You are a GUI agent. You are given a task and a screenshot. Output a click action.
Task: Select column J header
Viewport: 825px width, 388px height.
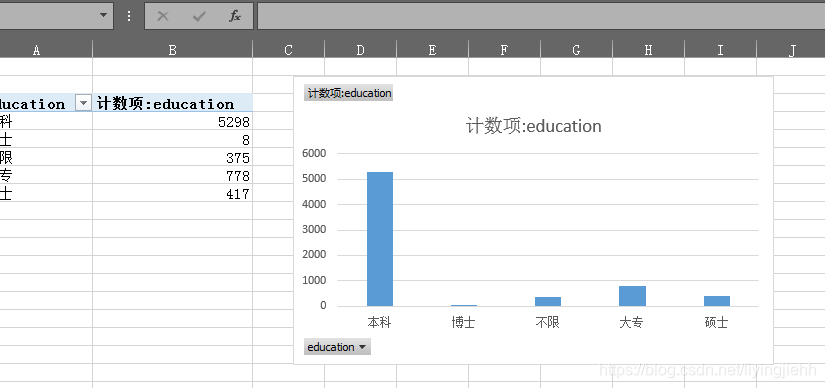pos(791,50)
